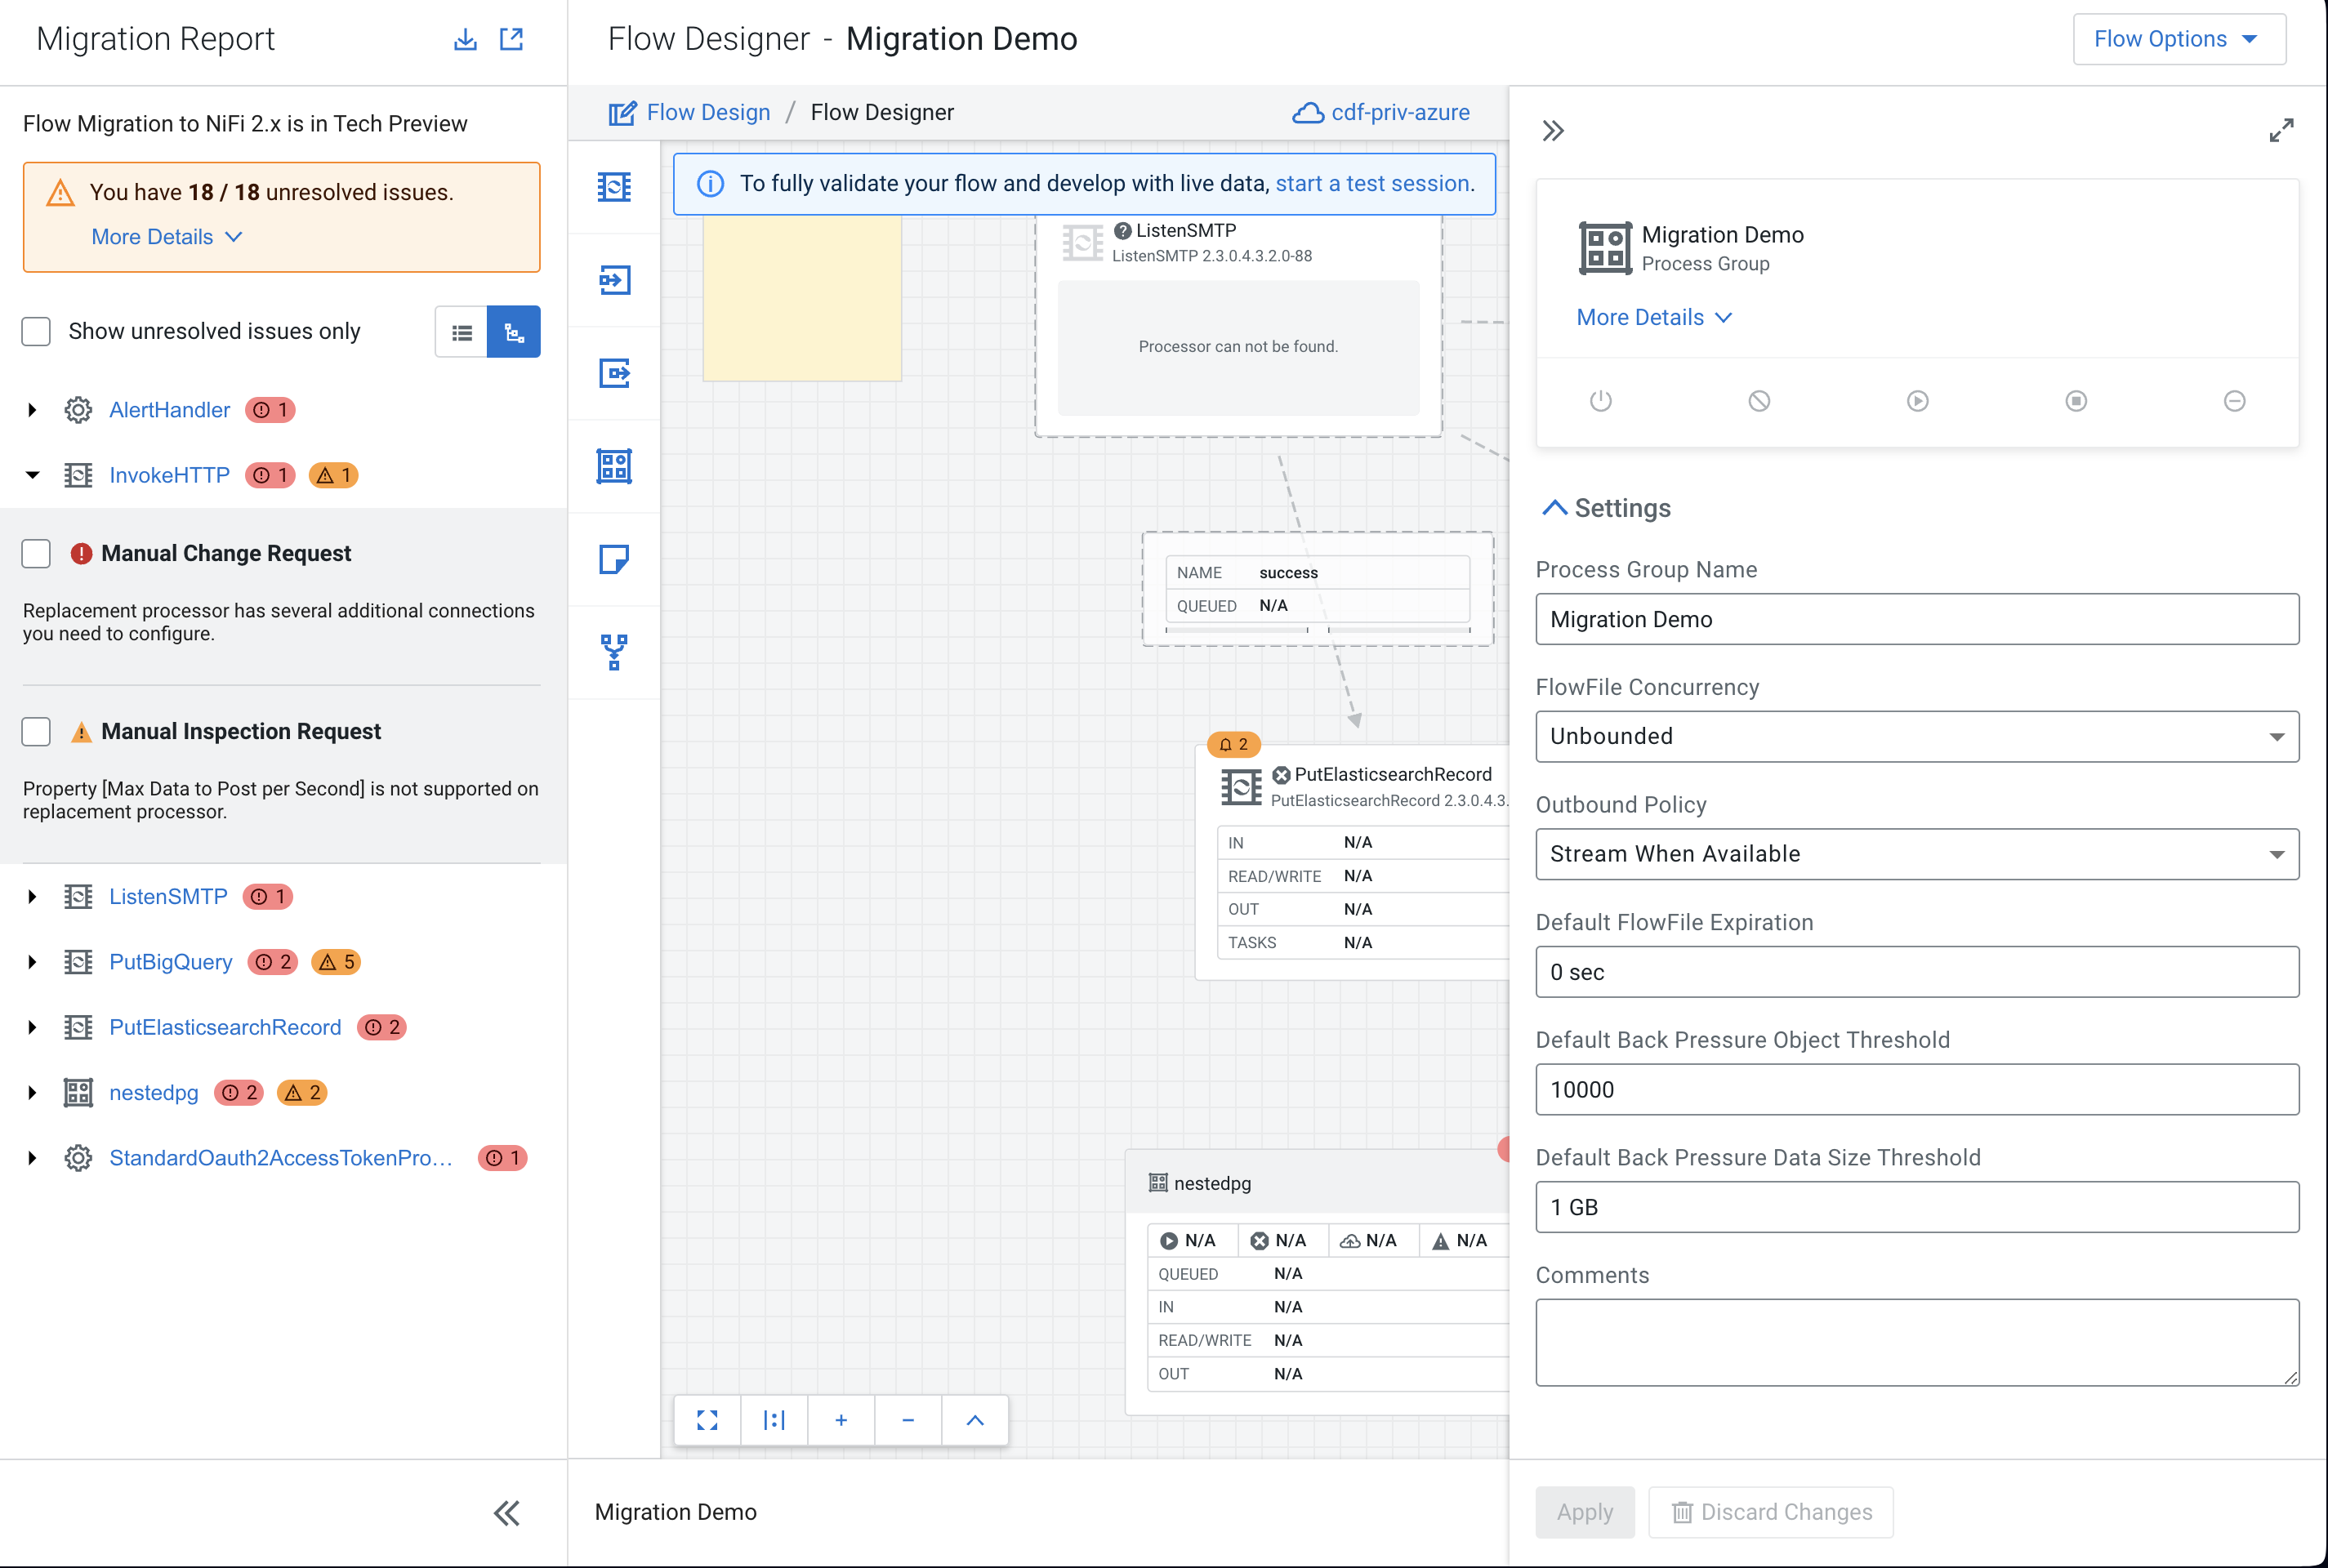Image resolution: width=2328 pixels, height=1568 pixels.
Task: Enable Show unresolved issues only checkbox
Action: [36, 331]
